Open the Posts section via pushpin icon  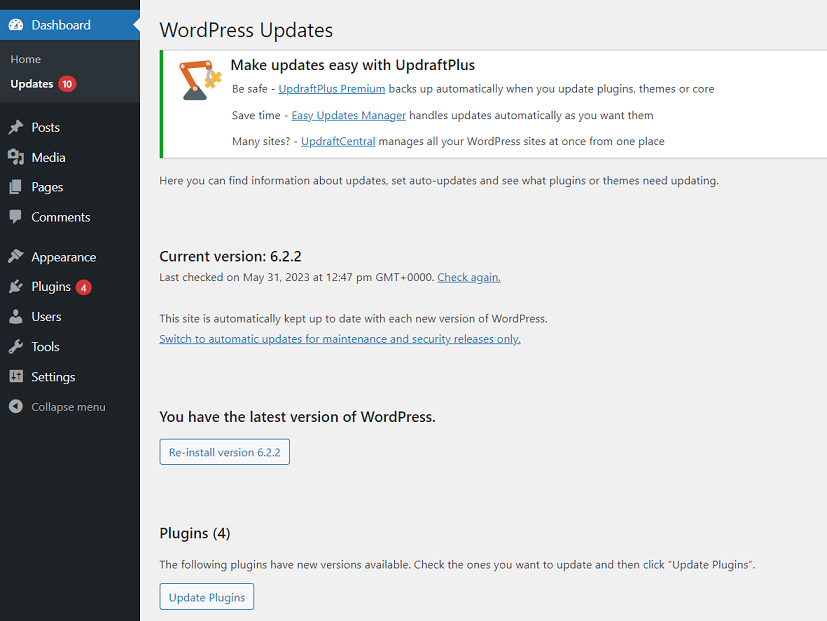14,127
